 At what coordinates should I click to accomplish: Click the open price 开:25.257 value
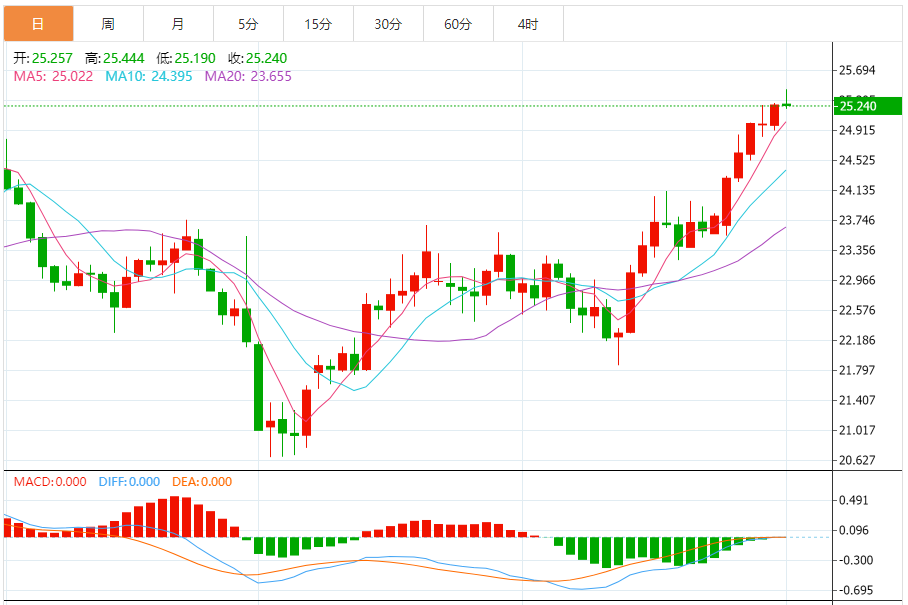point(43,58)
